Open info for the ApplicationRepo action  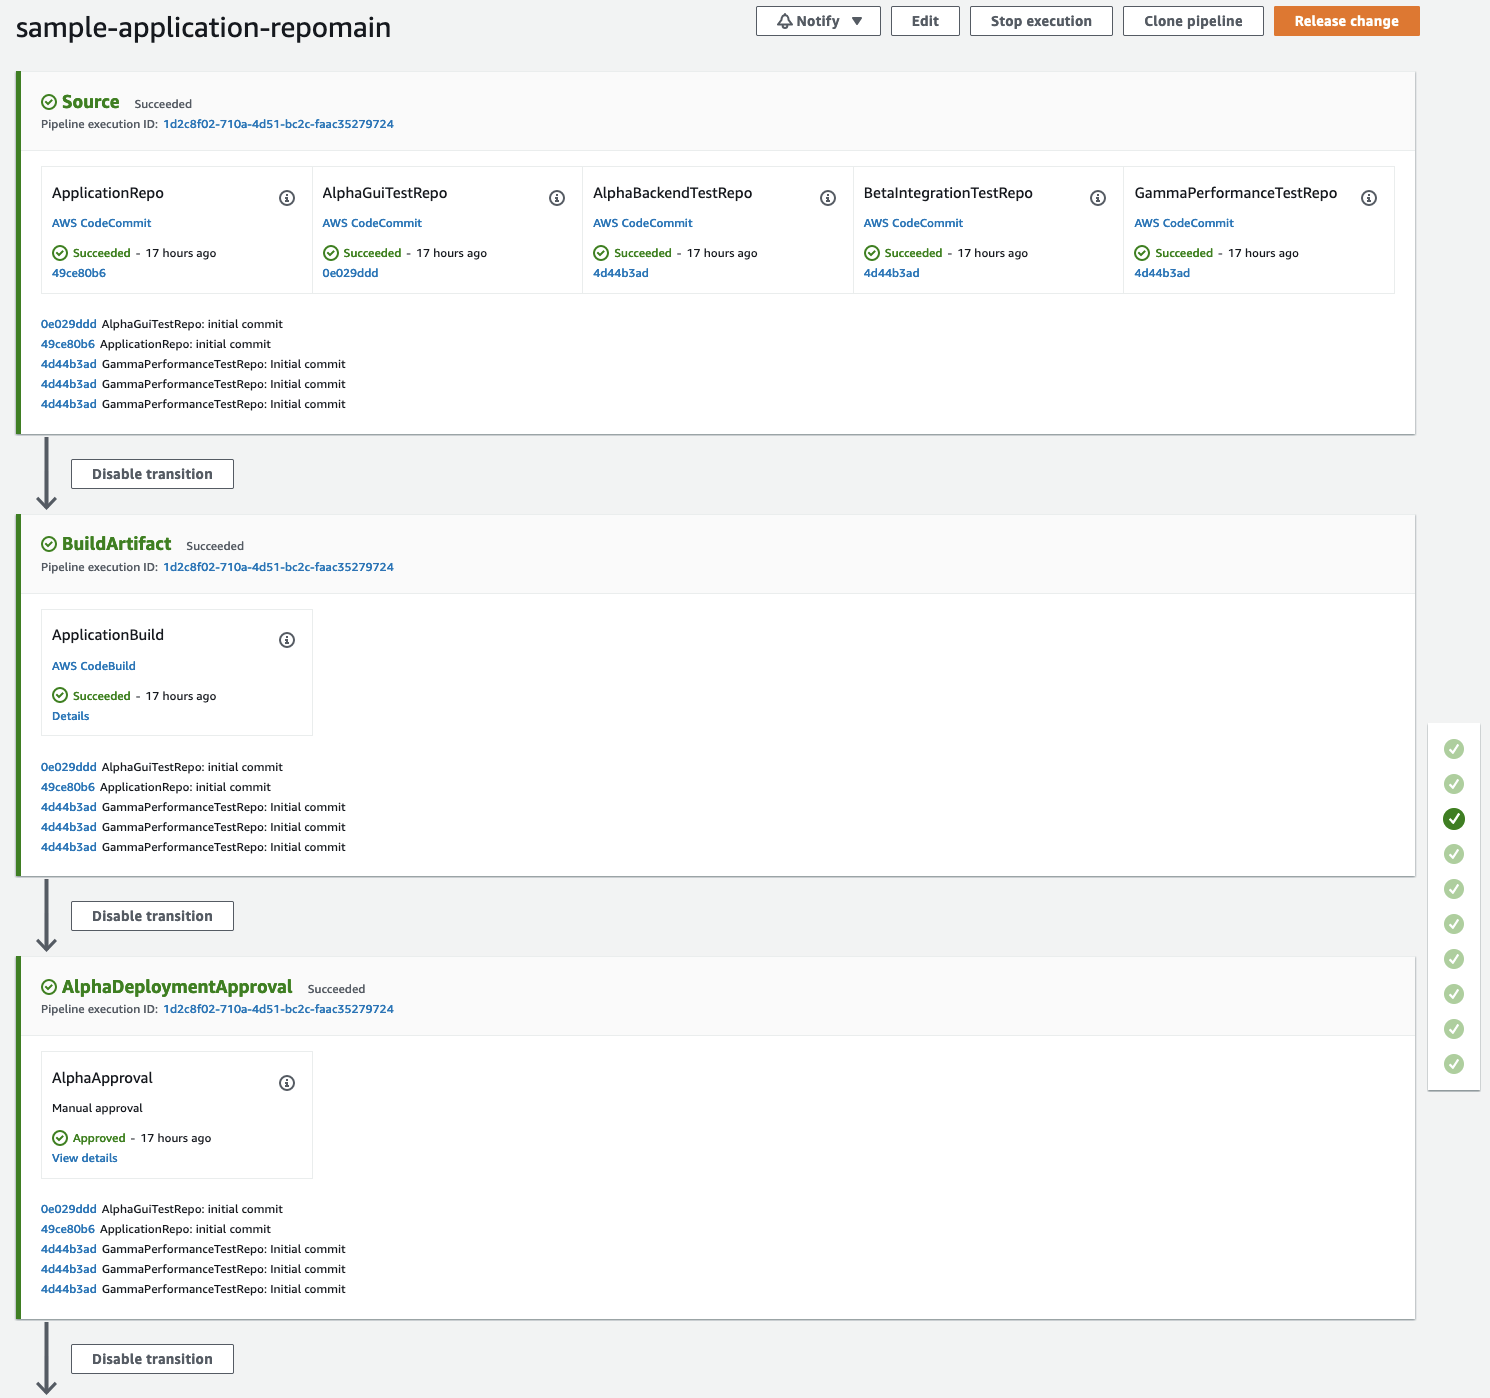[x=287, y=197]
